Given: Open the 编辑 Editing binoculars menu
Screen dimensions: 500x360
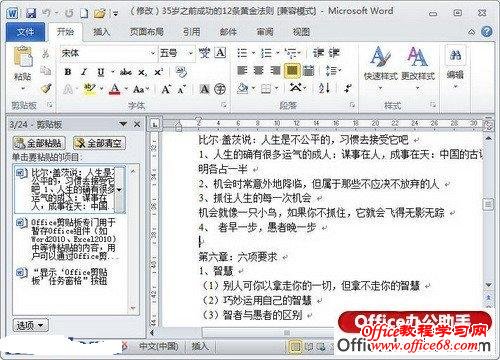Looking at the screenshot, I should pyautogui.click(x=455, y=67).
